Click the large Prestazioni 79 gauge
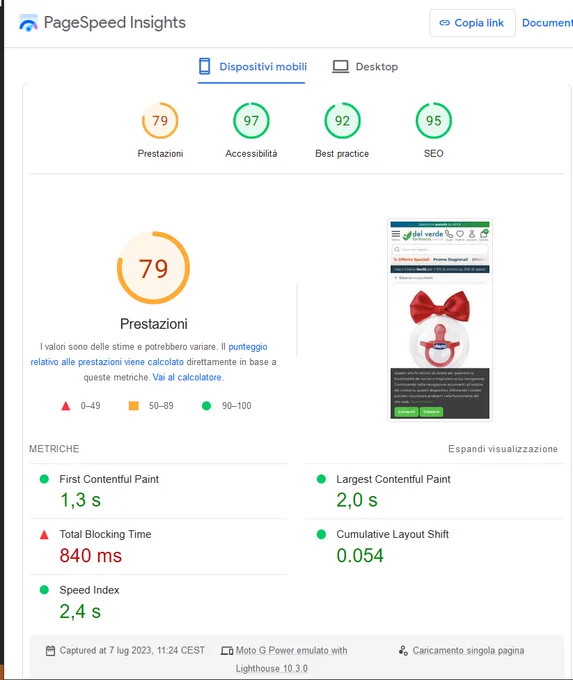Screen dimensions: 573x680 pos(154,268)
